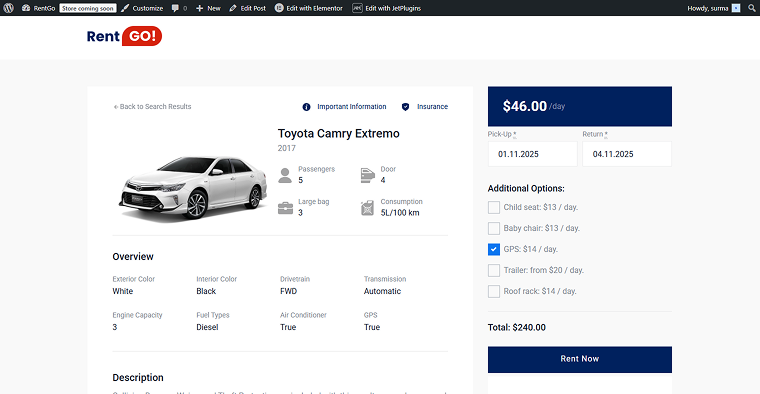Click the 5L/100 km consumption value
The height and width of the screenshot is (394, 760).
(400, 213)
